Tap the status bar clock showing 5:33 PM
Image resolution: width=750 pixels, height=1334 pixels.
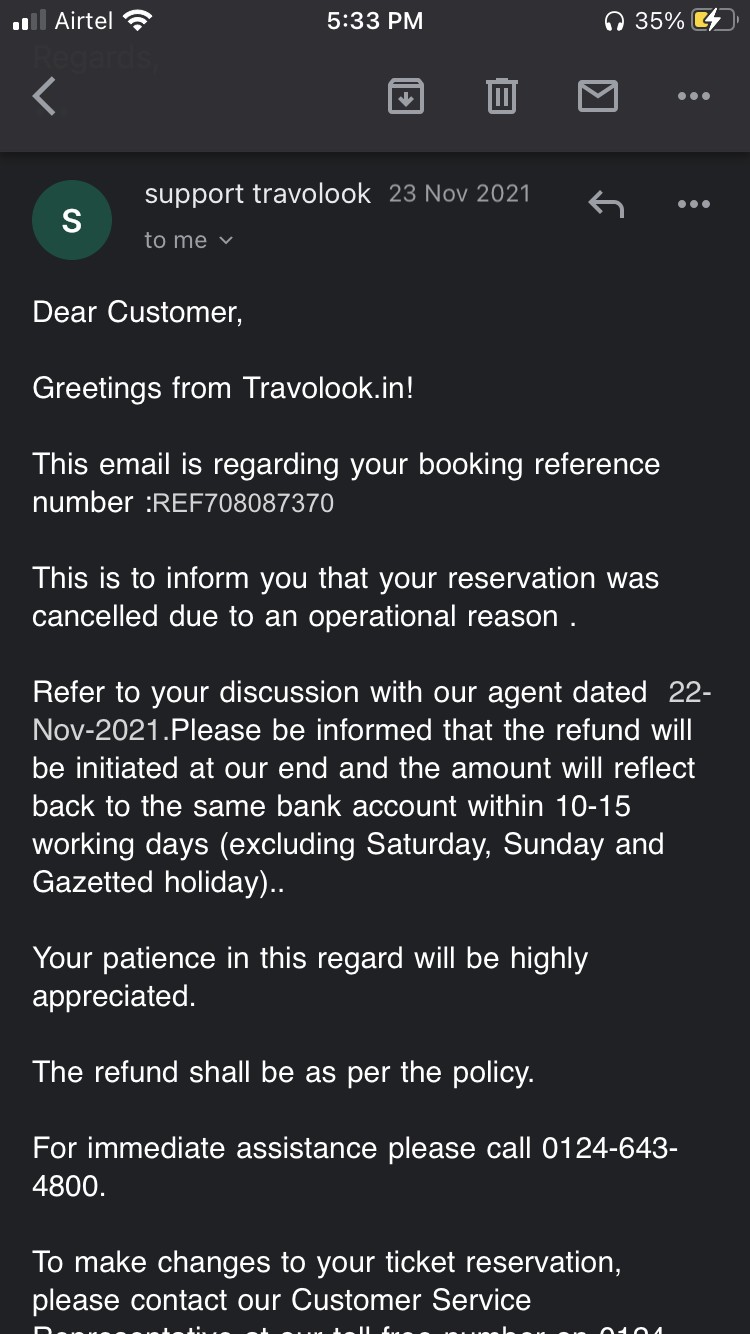tap(375, 21)
